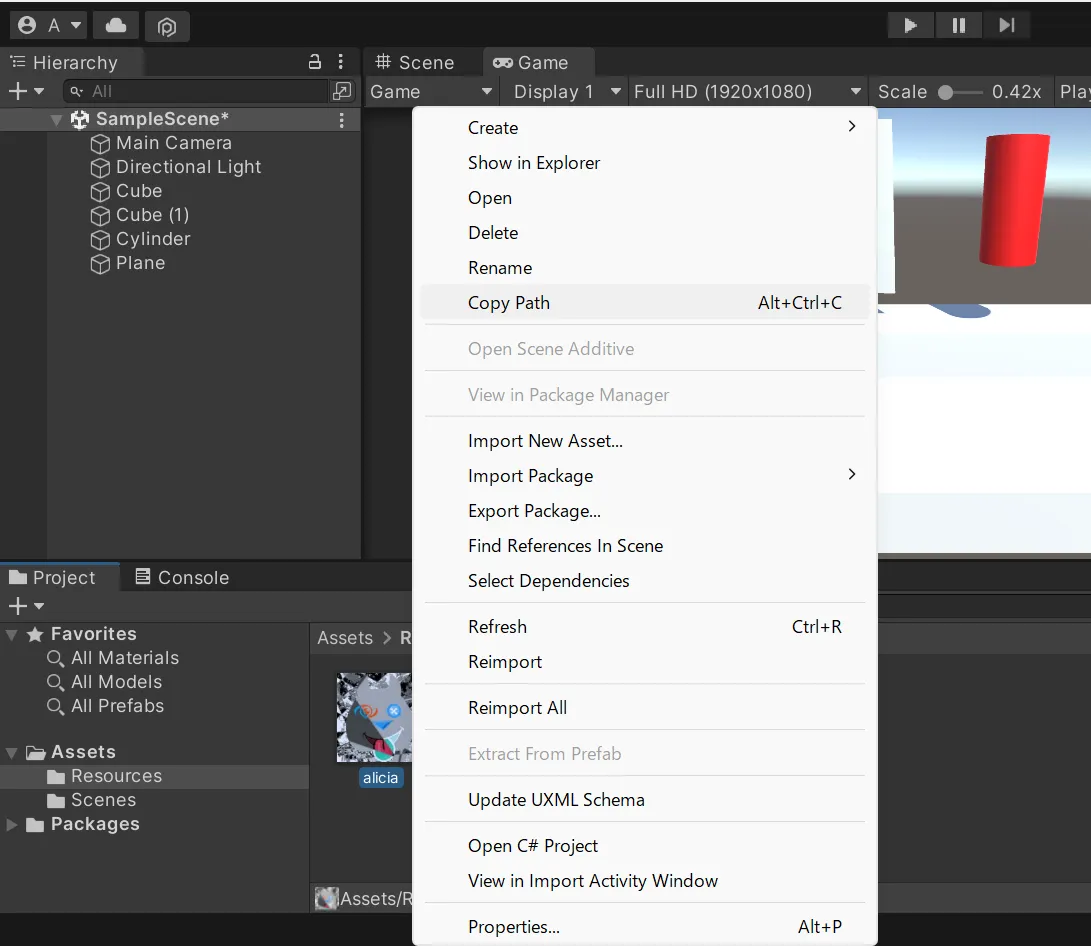Switch to the Console tab

182,577
